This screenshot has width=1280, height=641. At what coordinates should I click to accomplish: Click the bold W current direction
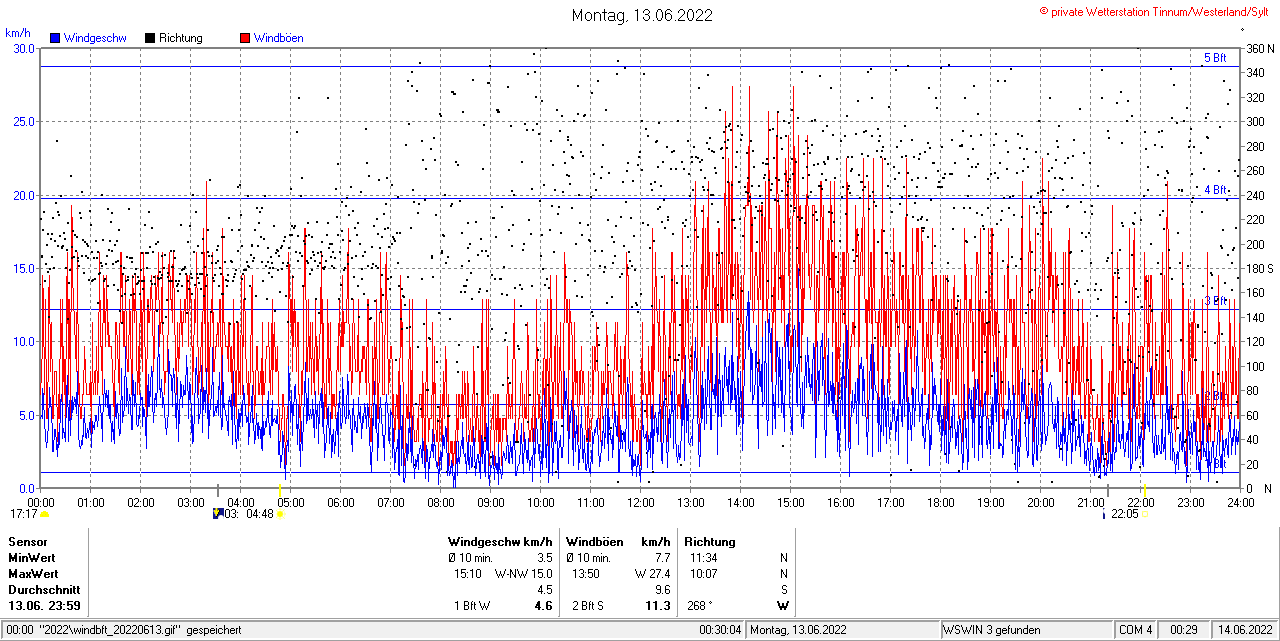783,606
